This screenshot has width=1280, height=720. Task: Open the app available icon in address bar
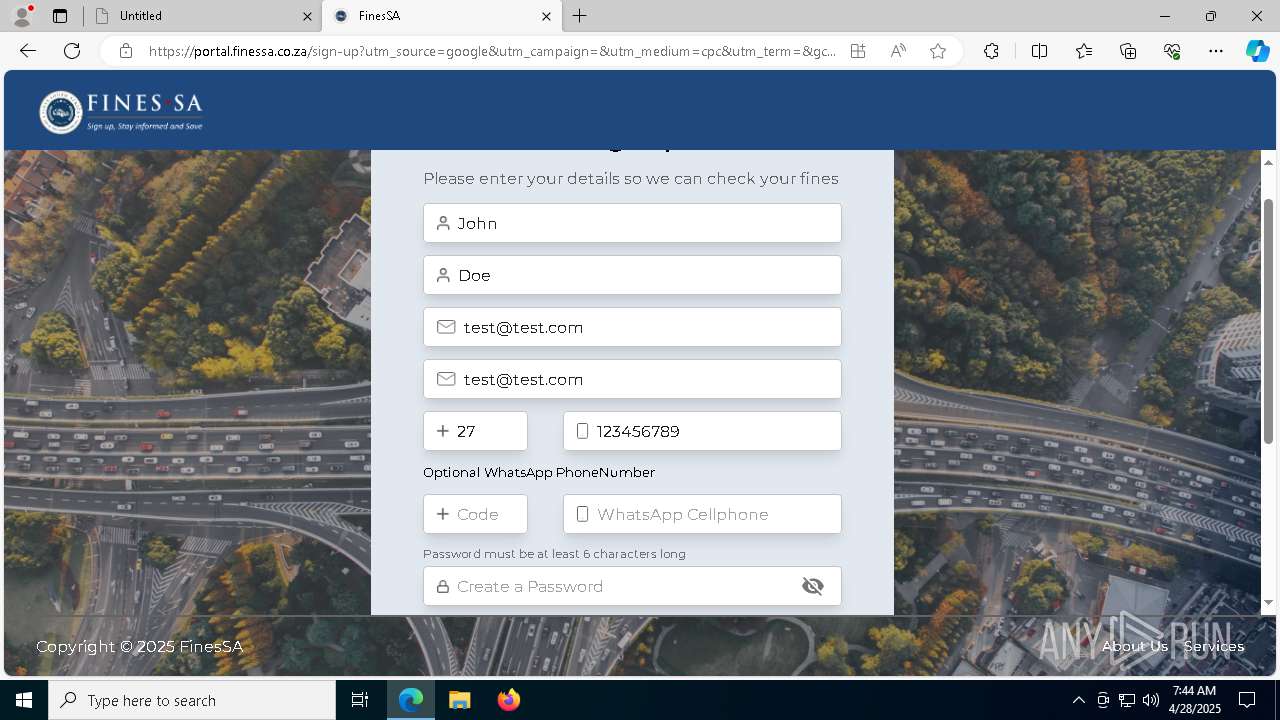pyautogui.click(x=858, y=51)
